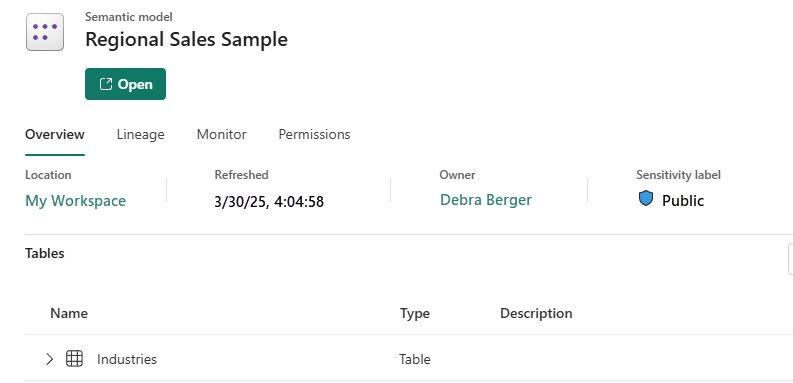Click the semantic model dotted icon
The width and height of the screenshot is (793, 383).
[x=45, y=32]
